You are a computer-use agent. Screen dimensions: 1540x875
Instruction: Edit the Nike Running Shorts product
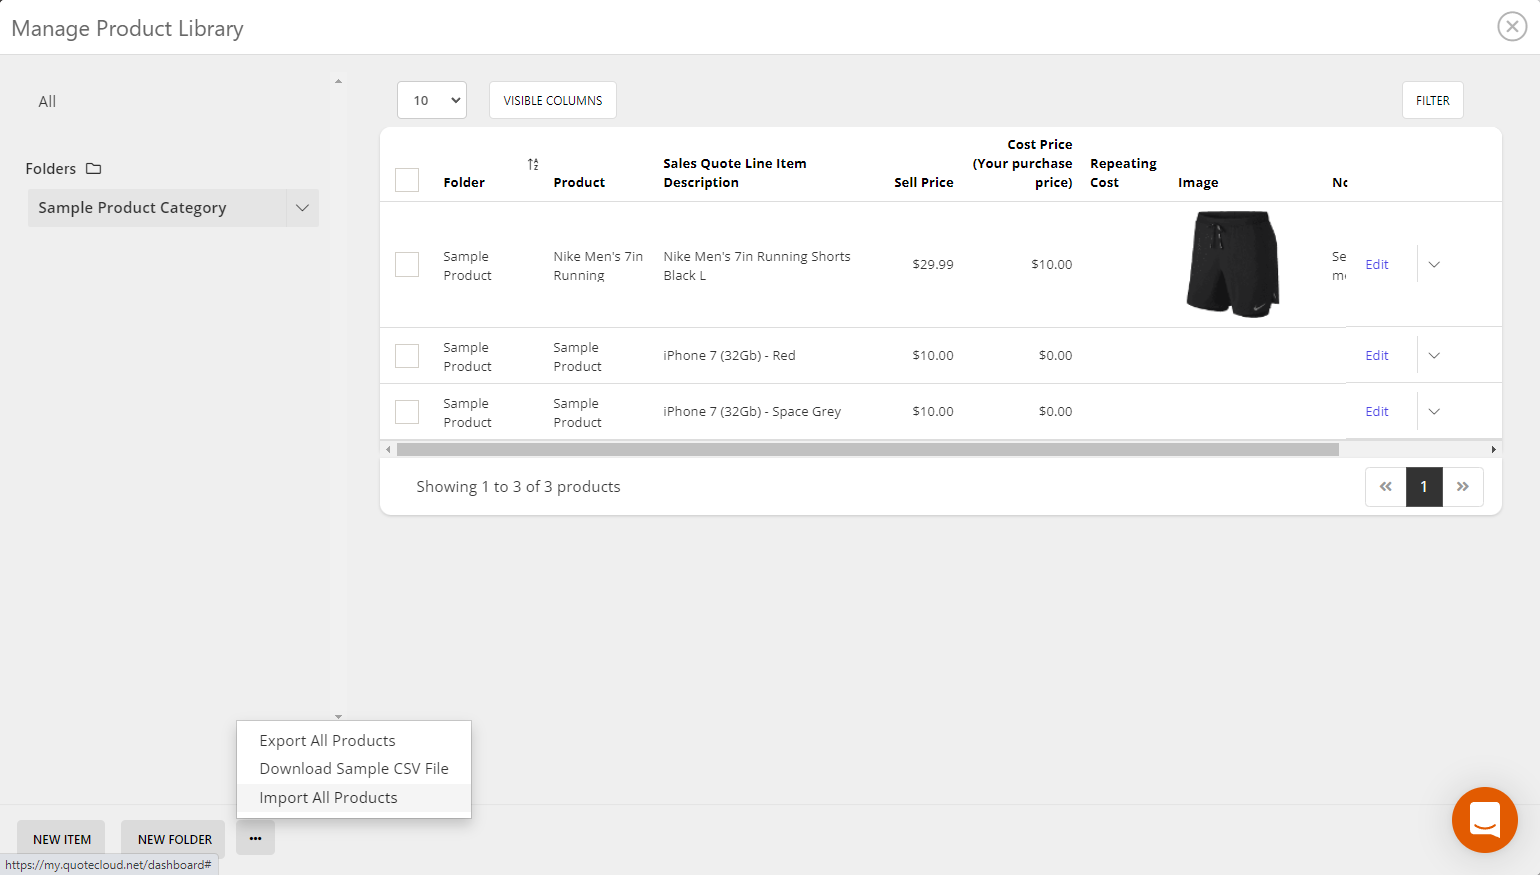coord(1377,264)
